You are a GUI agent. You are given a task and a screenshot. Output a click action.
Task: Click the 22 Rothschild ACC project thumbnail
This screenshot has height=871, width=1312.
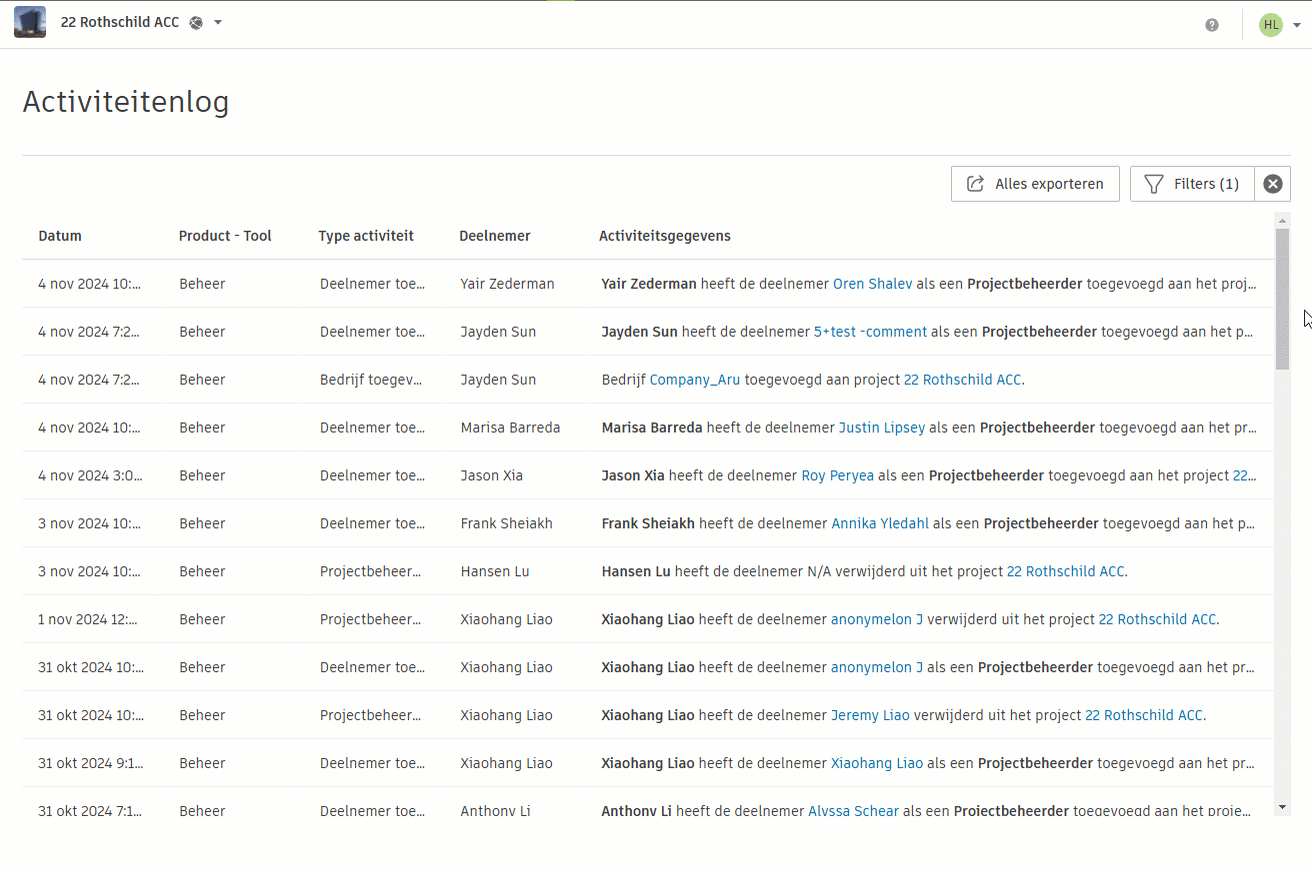pyautogui.click(x=30, y=23)
